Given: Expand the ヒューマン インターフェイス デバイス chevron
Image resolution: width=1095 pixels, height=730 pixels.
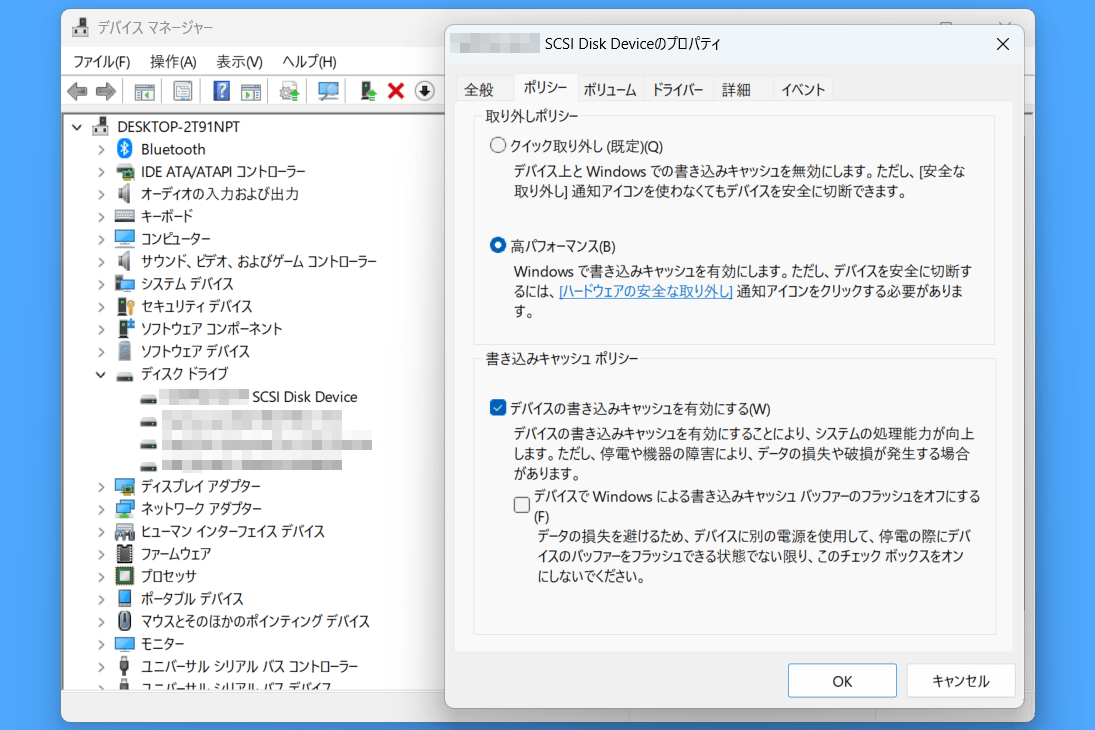Looking at the screenshot, I should (x=101, y=532).
